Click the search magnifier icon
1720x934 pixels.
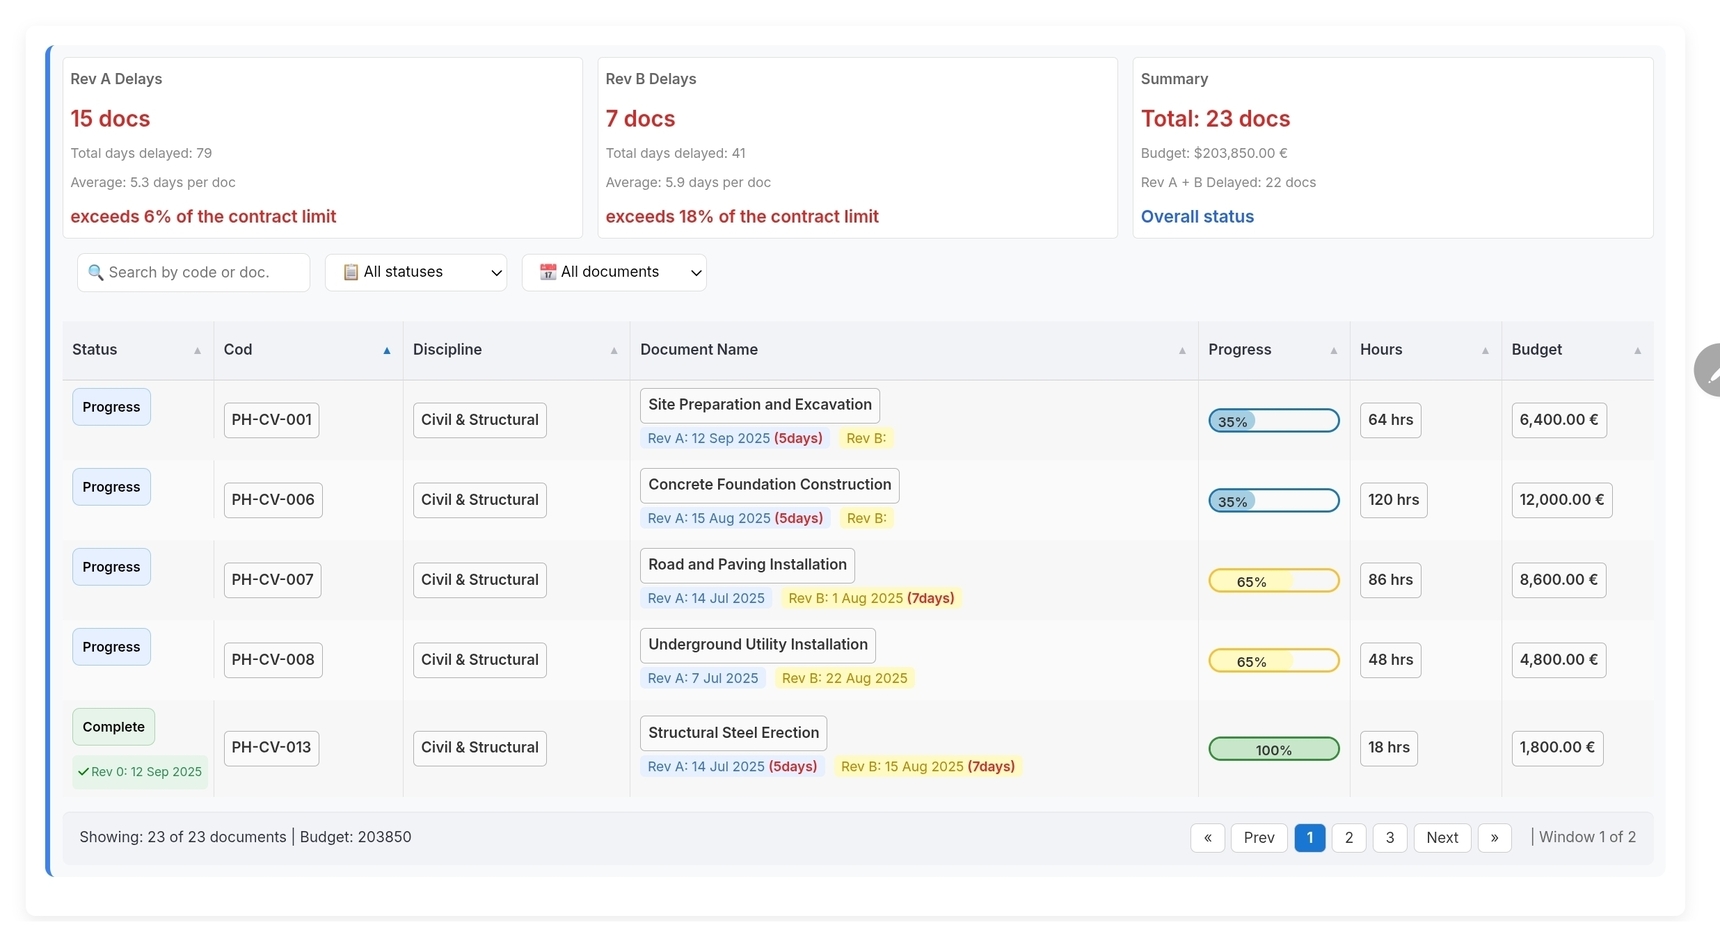96,272
